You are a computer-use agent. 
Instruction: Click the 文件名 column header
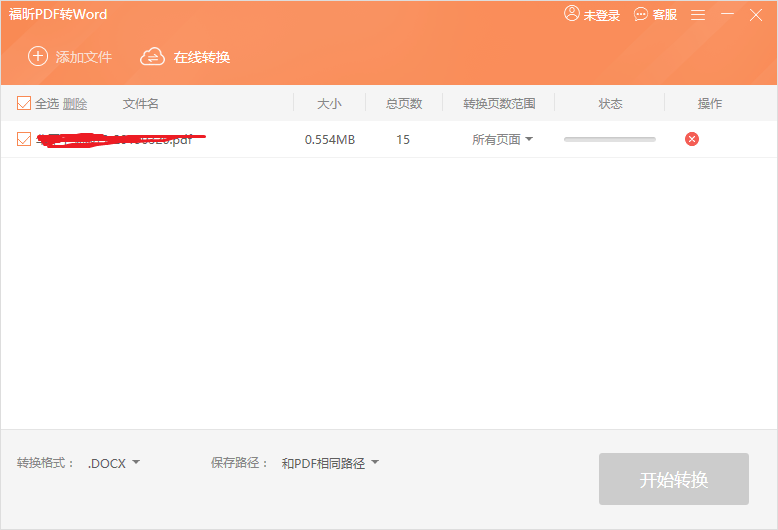(x=141, y=103)
